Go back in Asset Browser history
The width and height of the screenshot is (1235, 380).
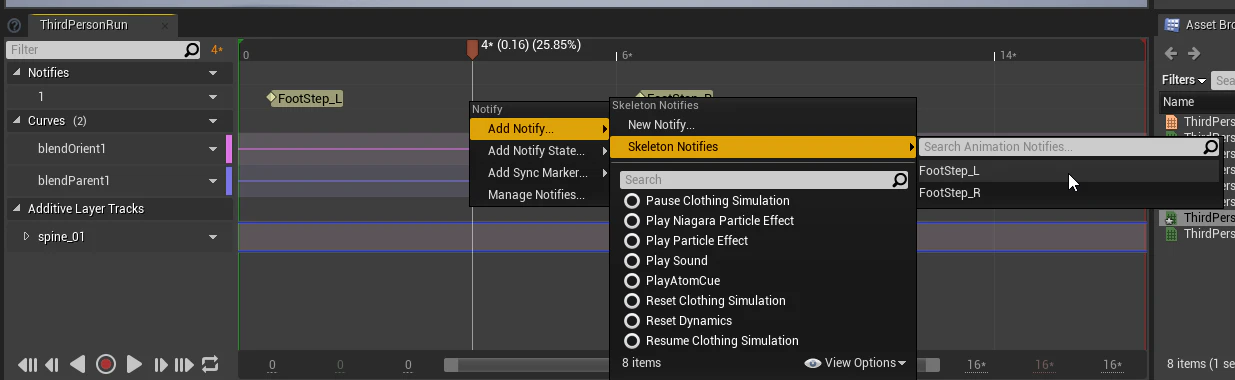point(1170,54)
